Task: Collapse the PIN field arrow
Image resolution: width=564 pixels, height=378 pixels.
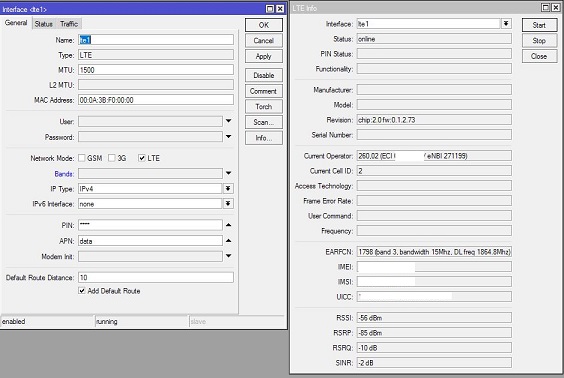Action: pyautogui.click(x=228, y=225)
